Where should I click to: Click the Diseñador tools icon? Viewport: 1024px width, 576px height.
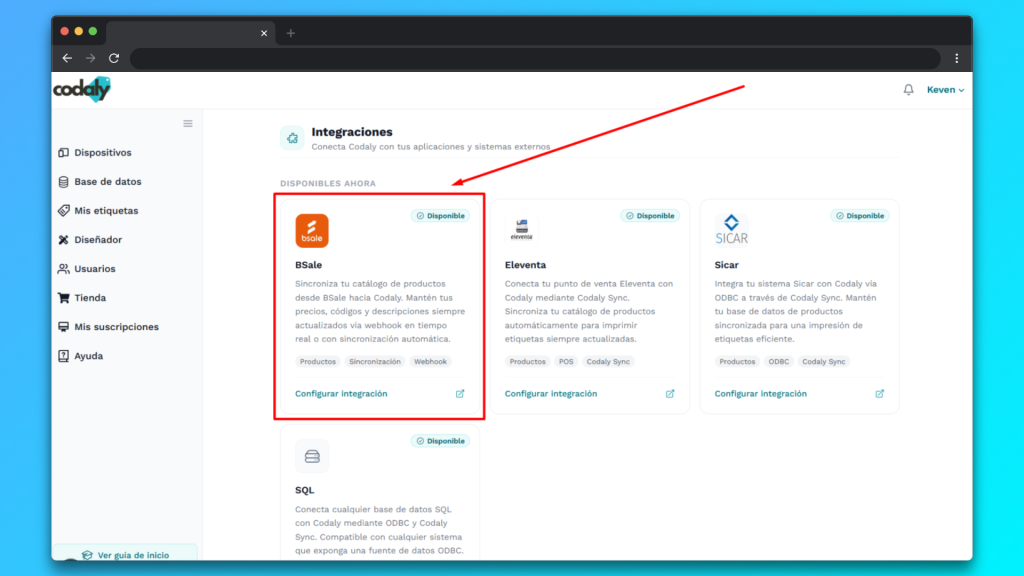(x=63, y=240)
